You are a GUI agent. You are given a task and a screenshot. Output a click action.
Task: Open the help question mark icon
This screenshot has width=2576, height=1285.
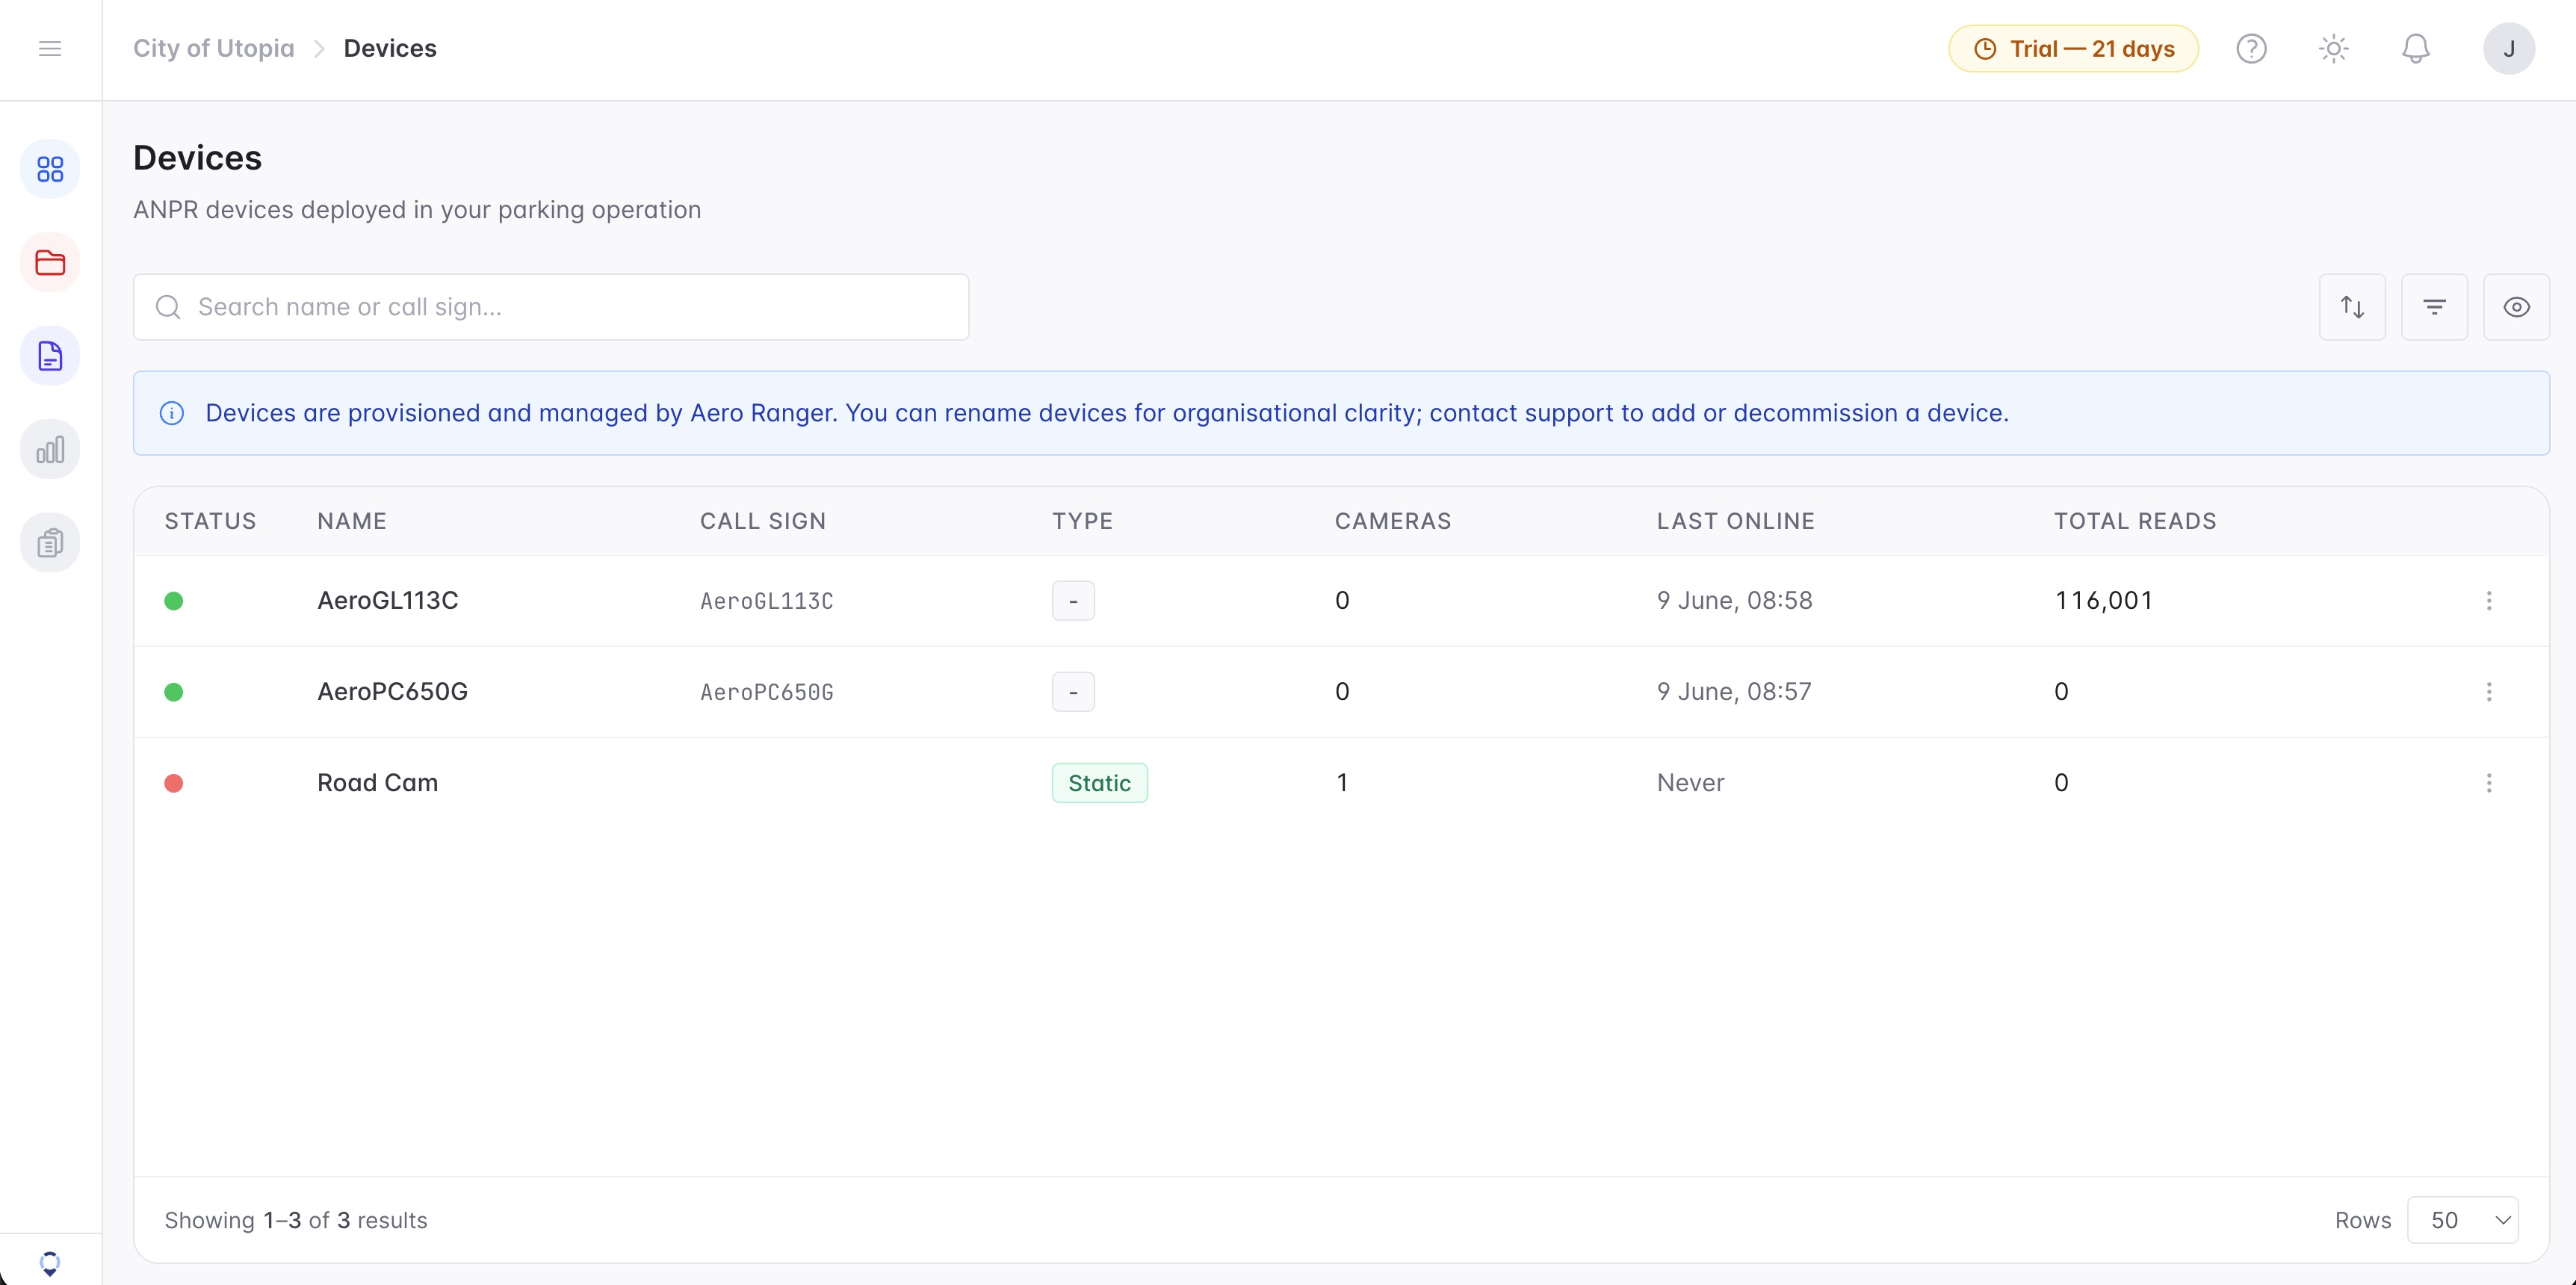2251,49
